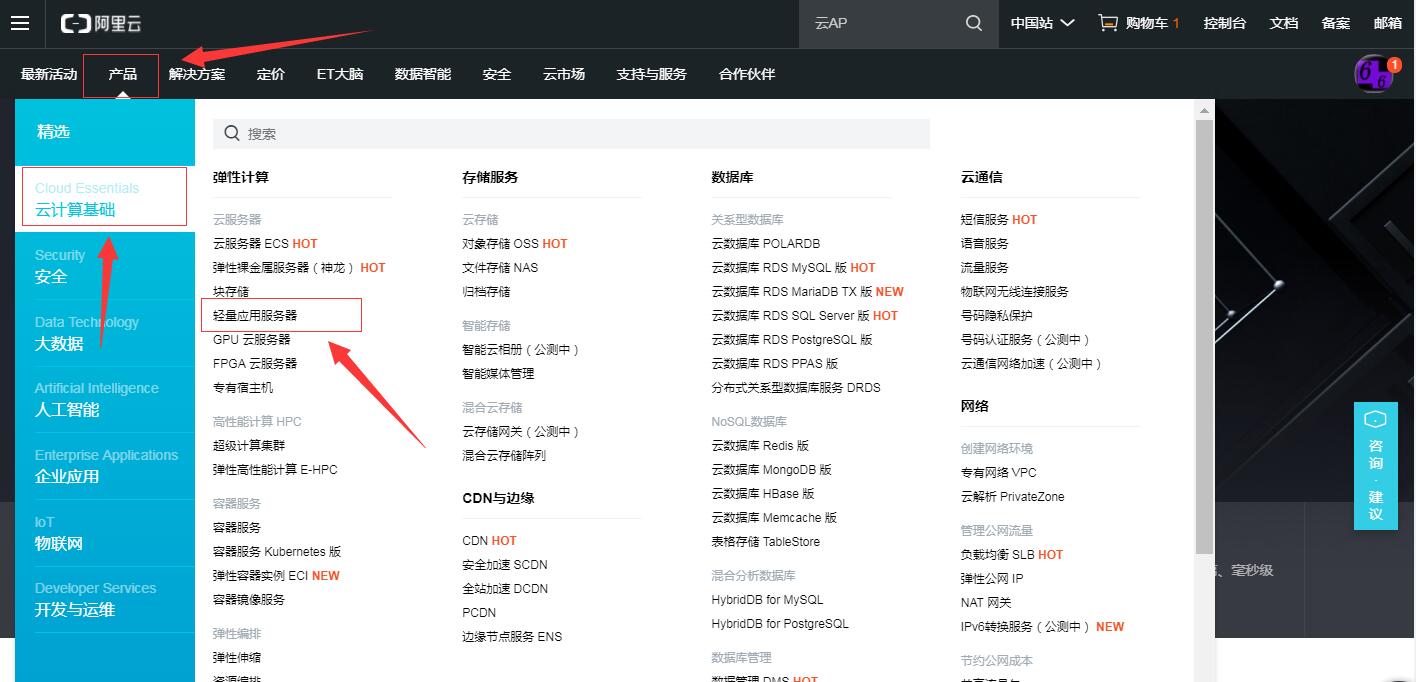1416x682 pixels.
Task: Open 归档存储 link
Action: [x=486, y=291]
